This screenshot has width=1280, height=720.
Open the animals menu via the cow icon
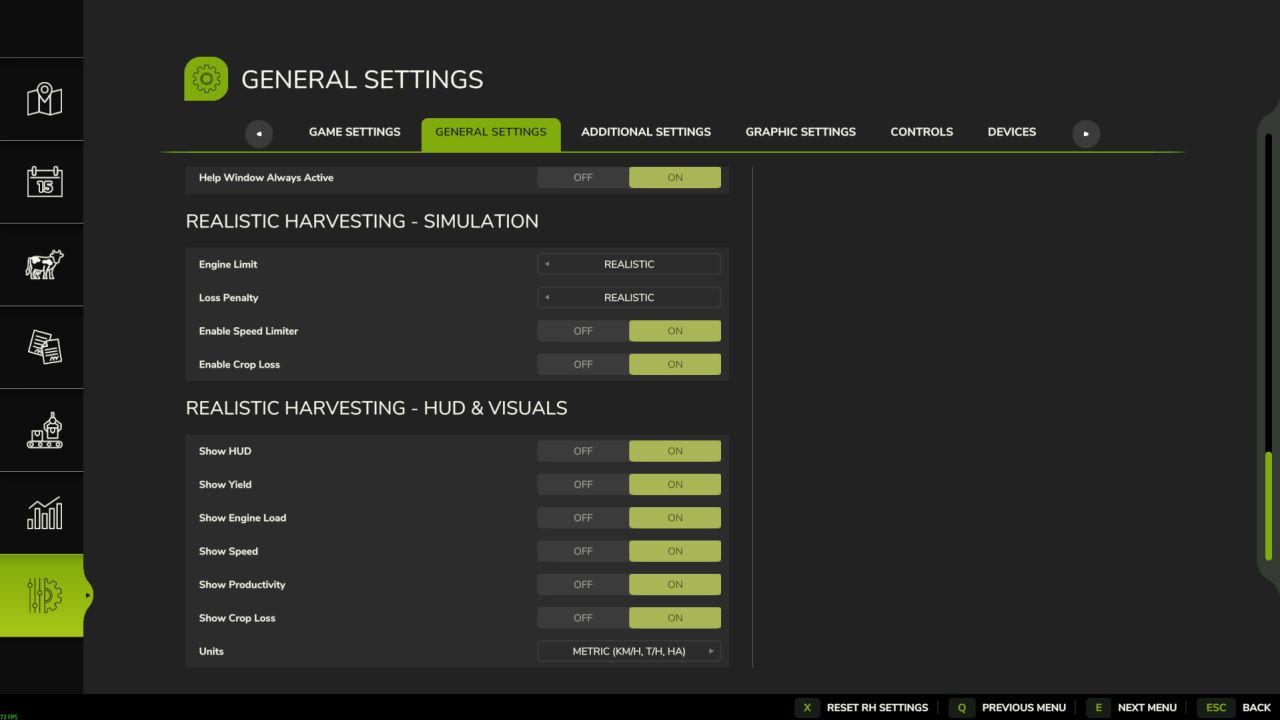[42, 265]
